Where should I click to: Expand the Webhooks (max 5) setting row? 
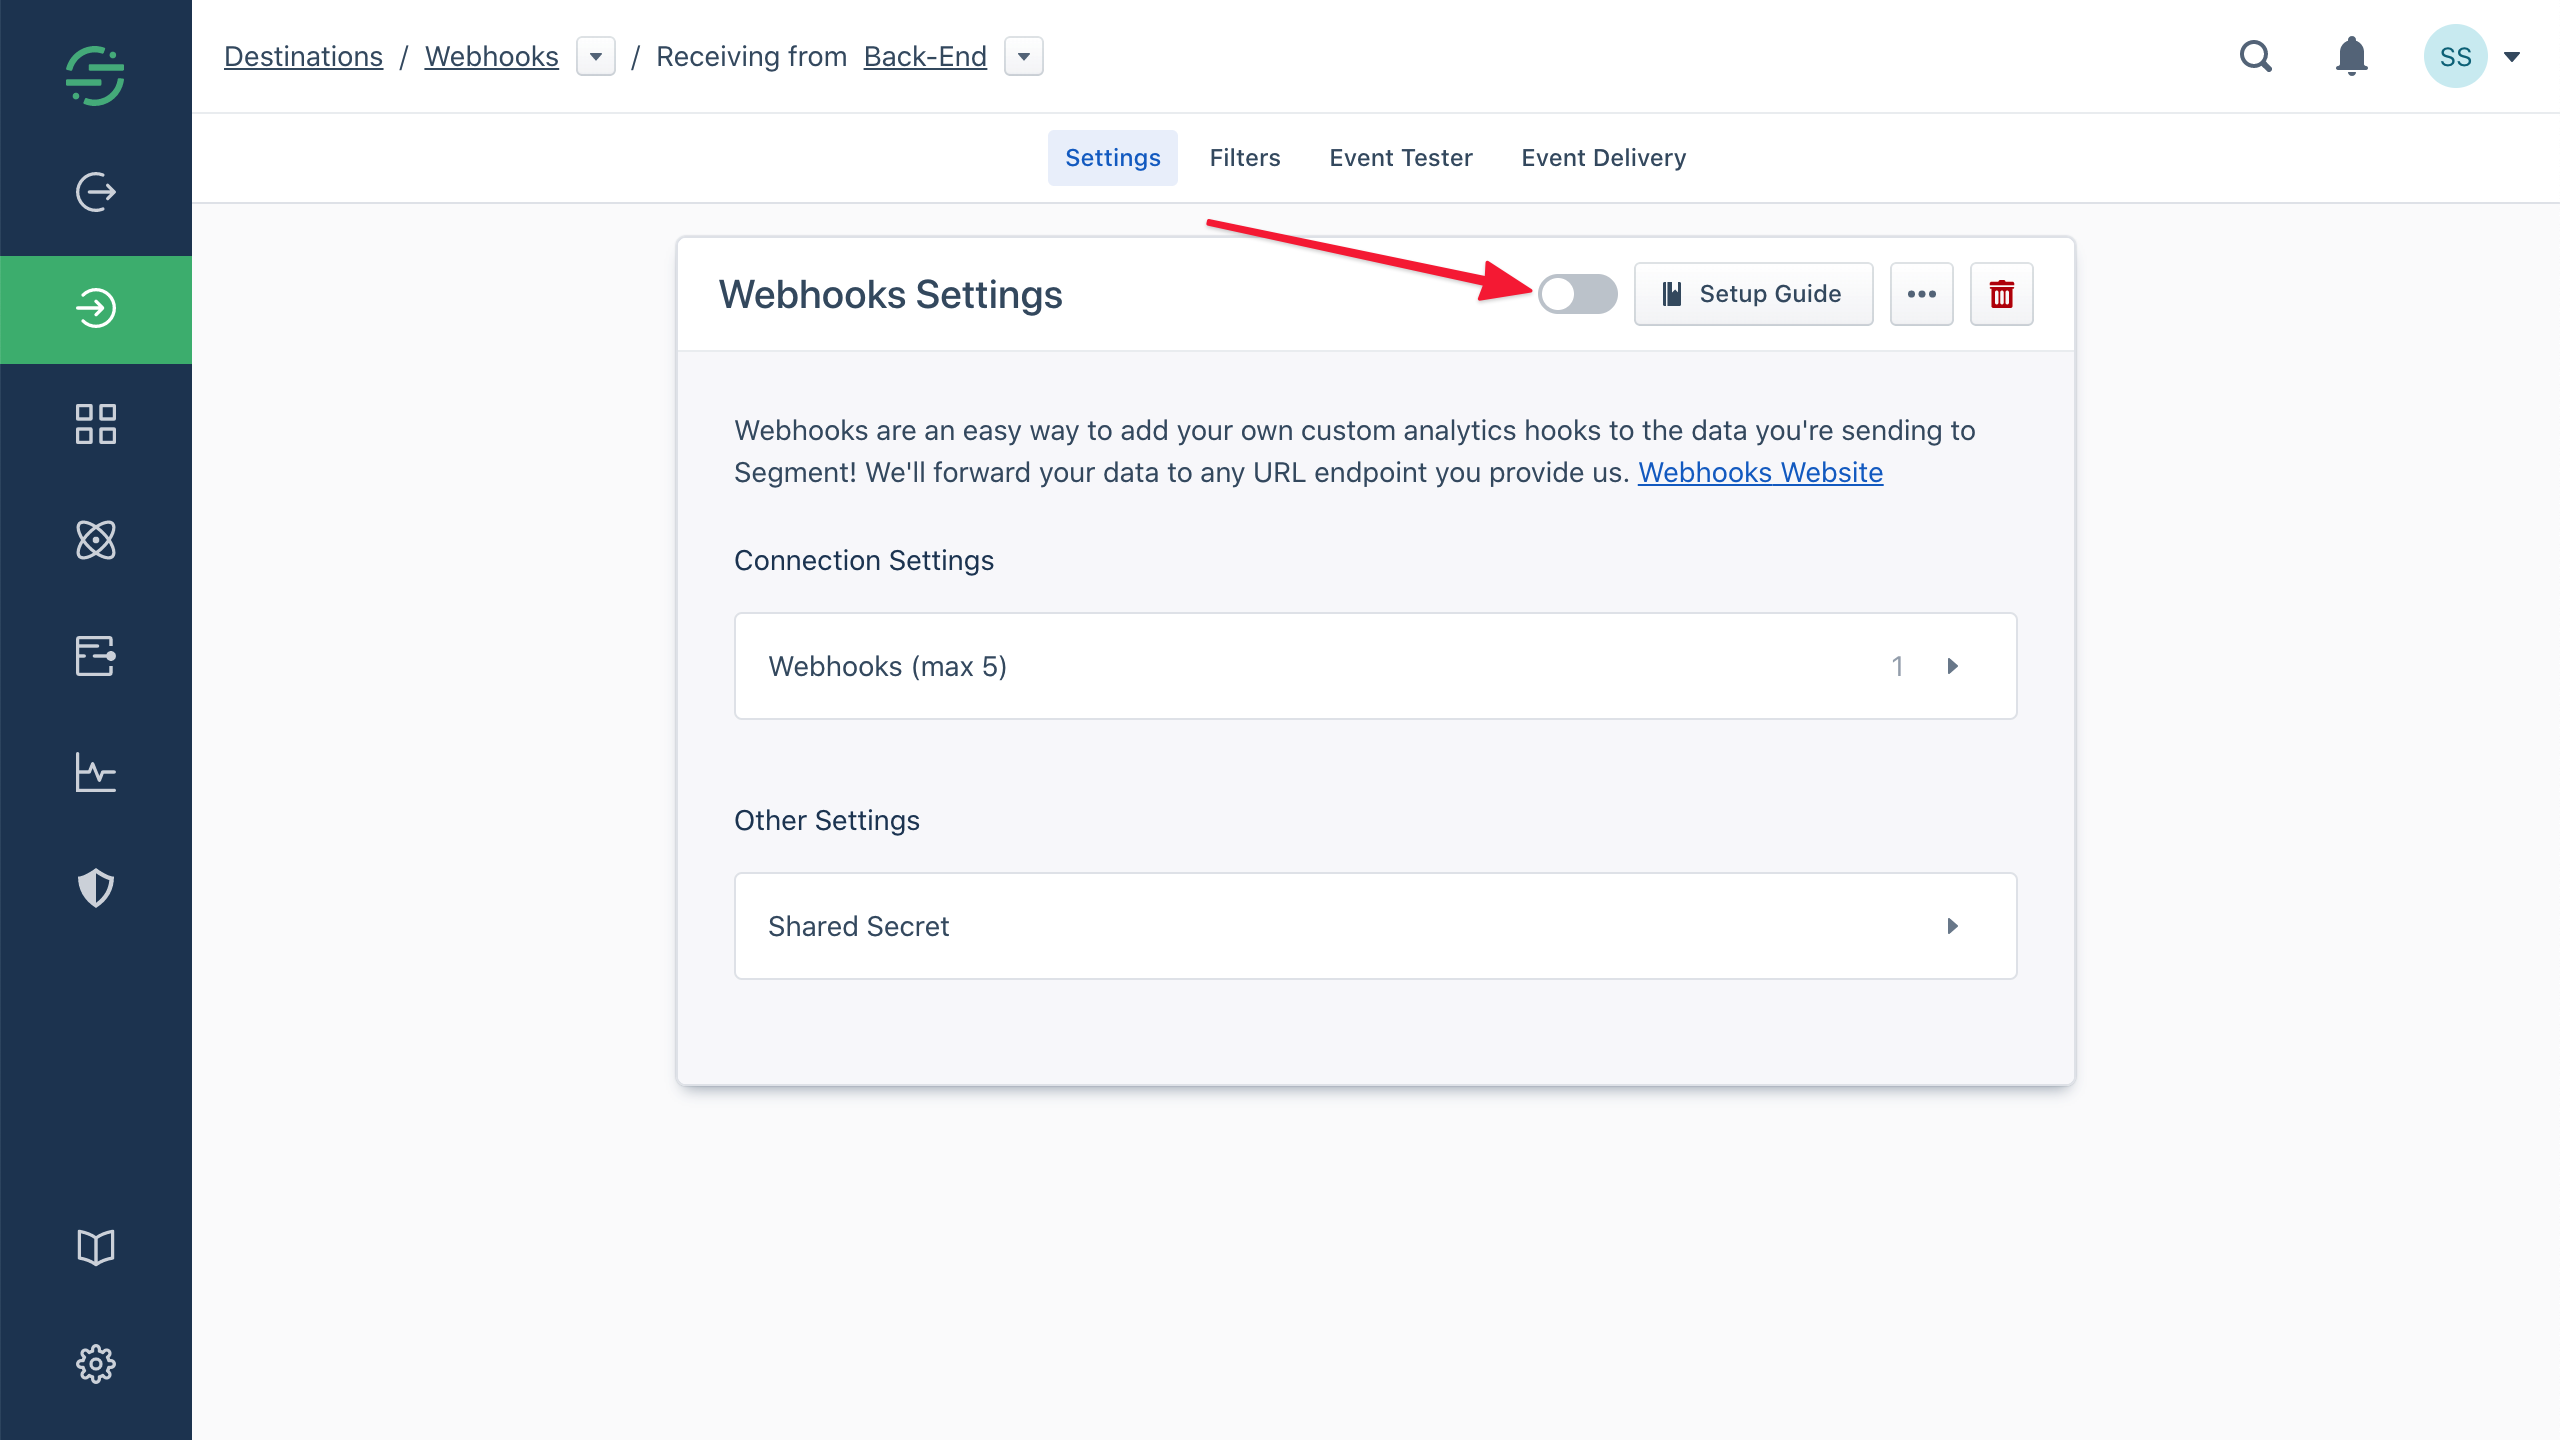click(1376, 666)
